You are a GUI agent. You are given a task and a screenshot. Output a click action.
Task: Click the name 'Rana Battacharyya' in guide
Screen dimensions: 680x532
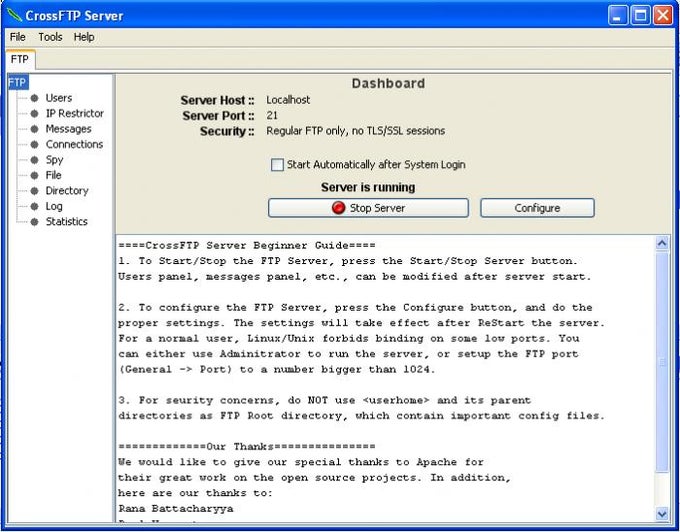(x=176, y=509)
